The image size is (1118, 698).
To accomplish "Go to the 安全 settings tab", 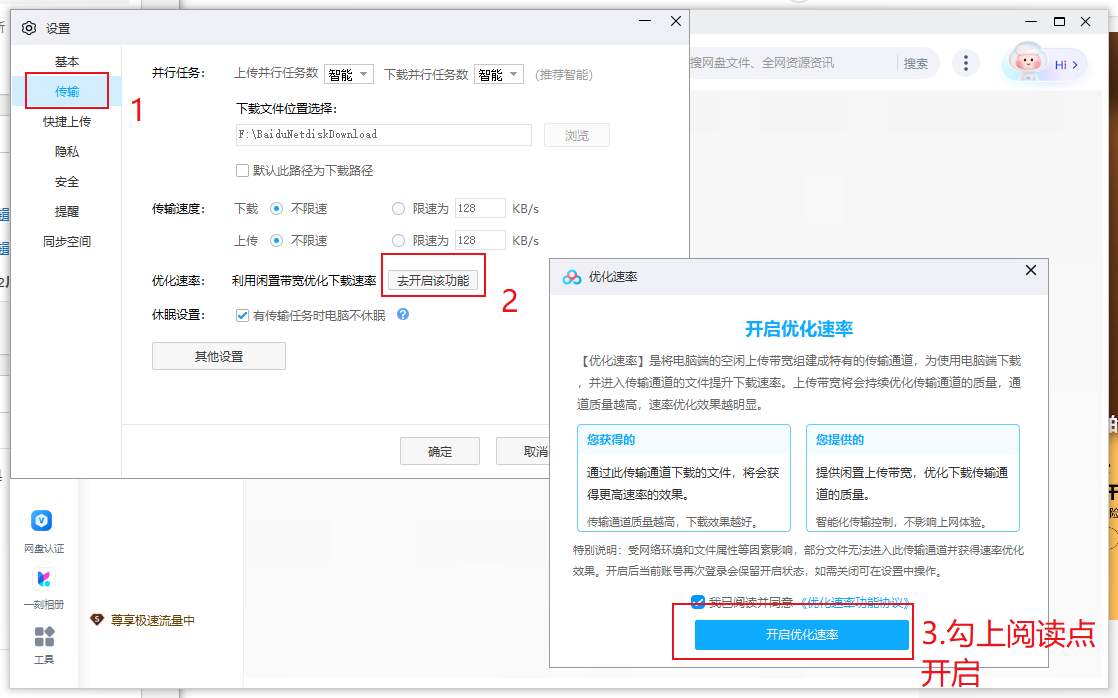I will [67, 182].
